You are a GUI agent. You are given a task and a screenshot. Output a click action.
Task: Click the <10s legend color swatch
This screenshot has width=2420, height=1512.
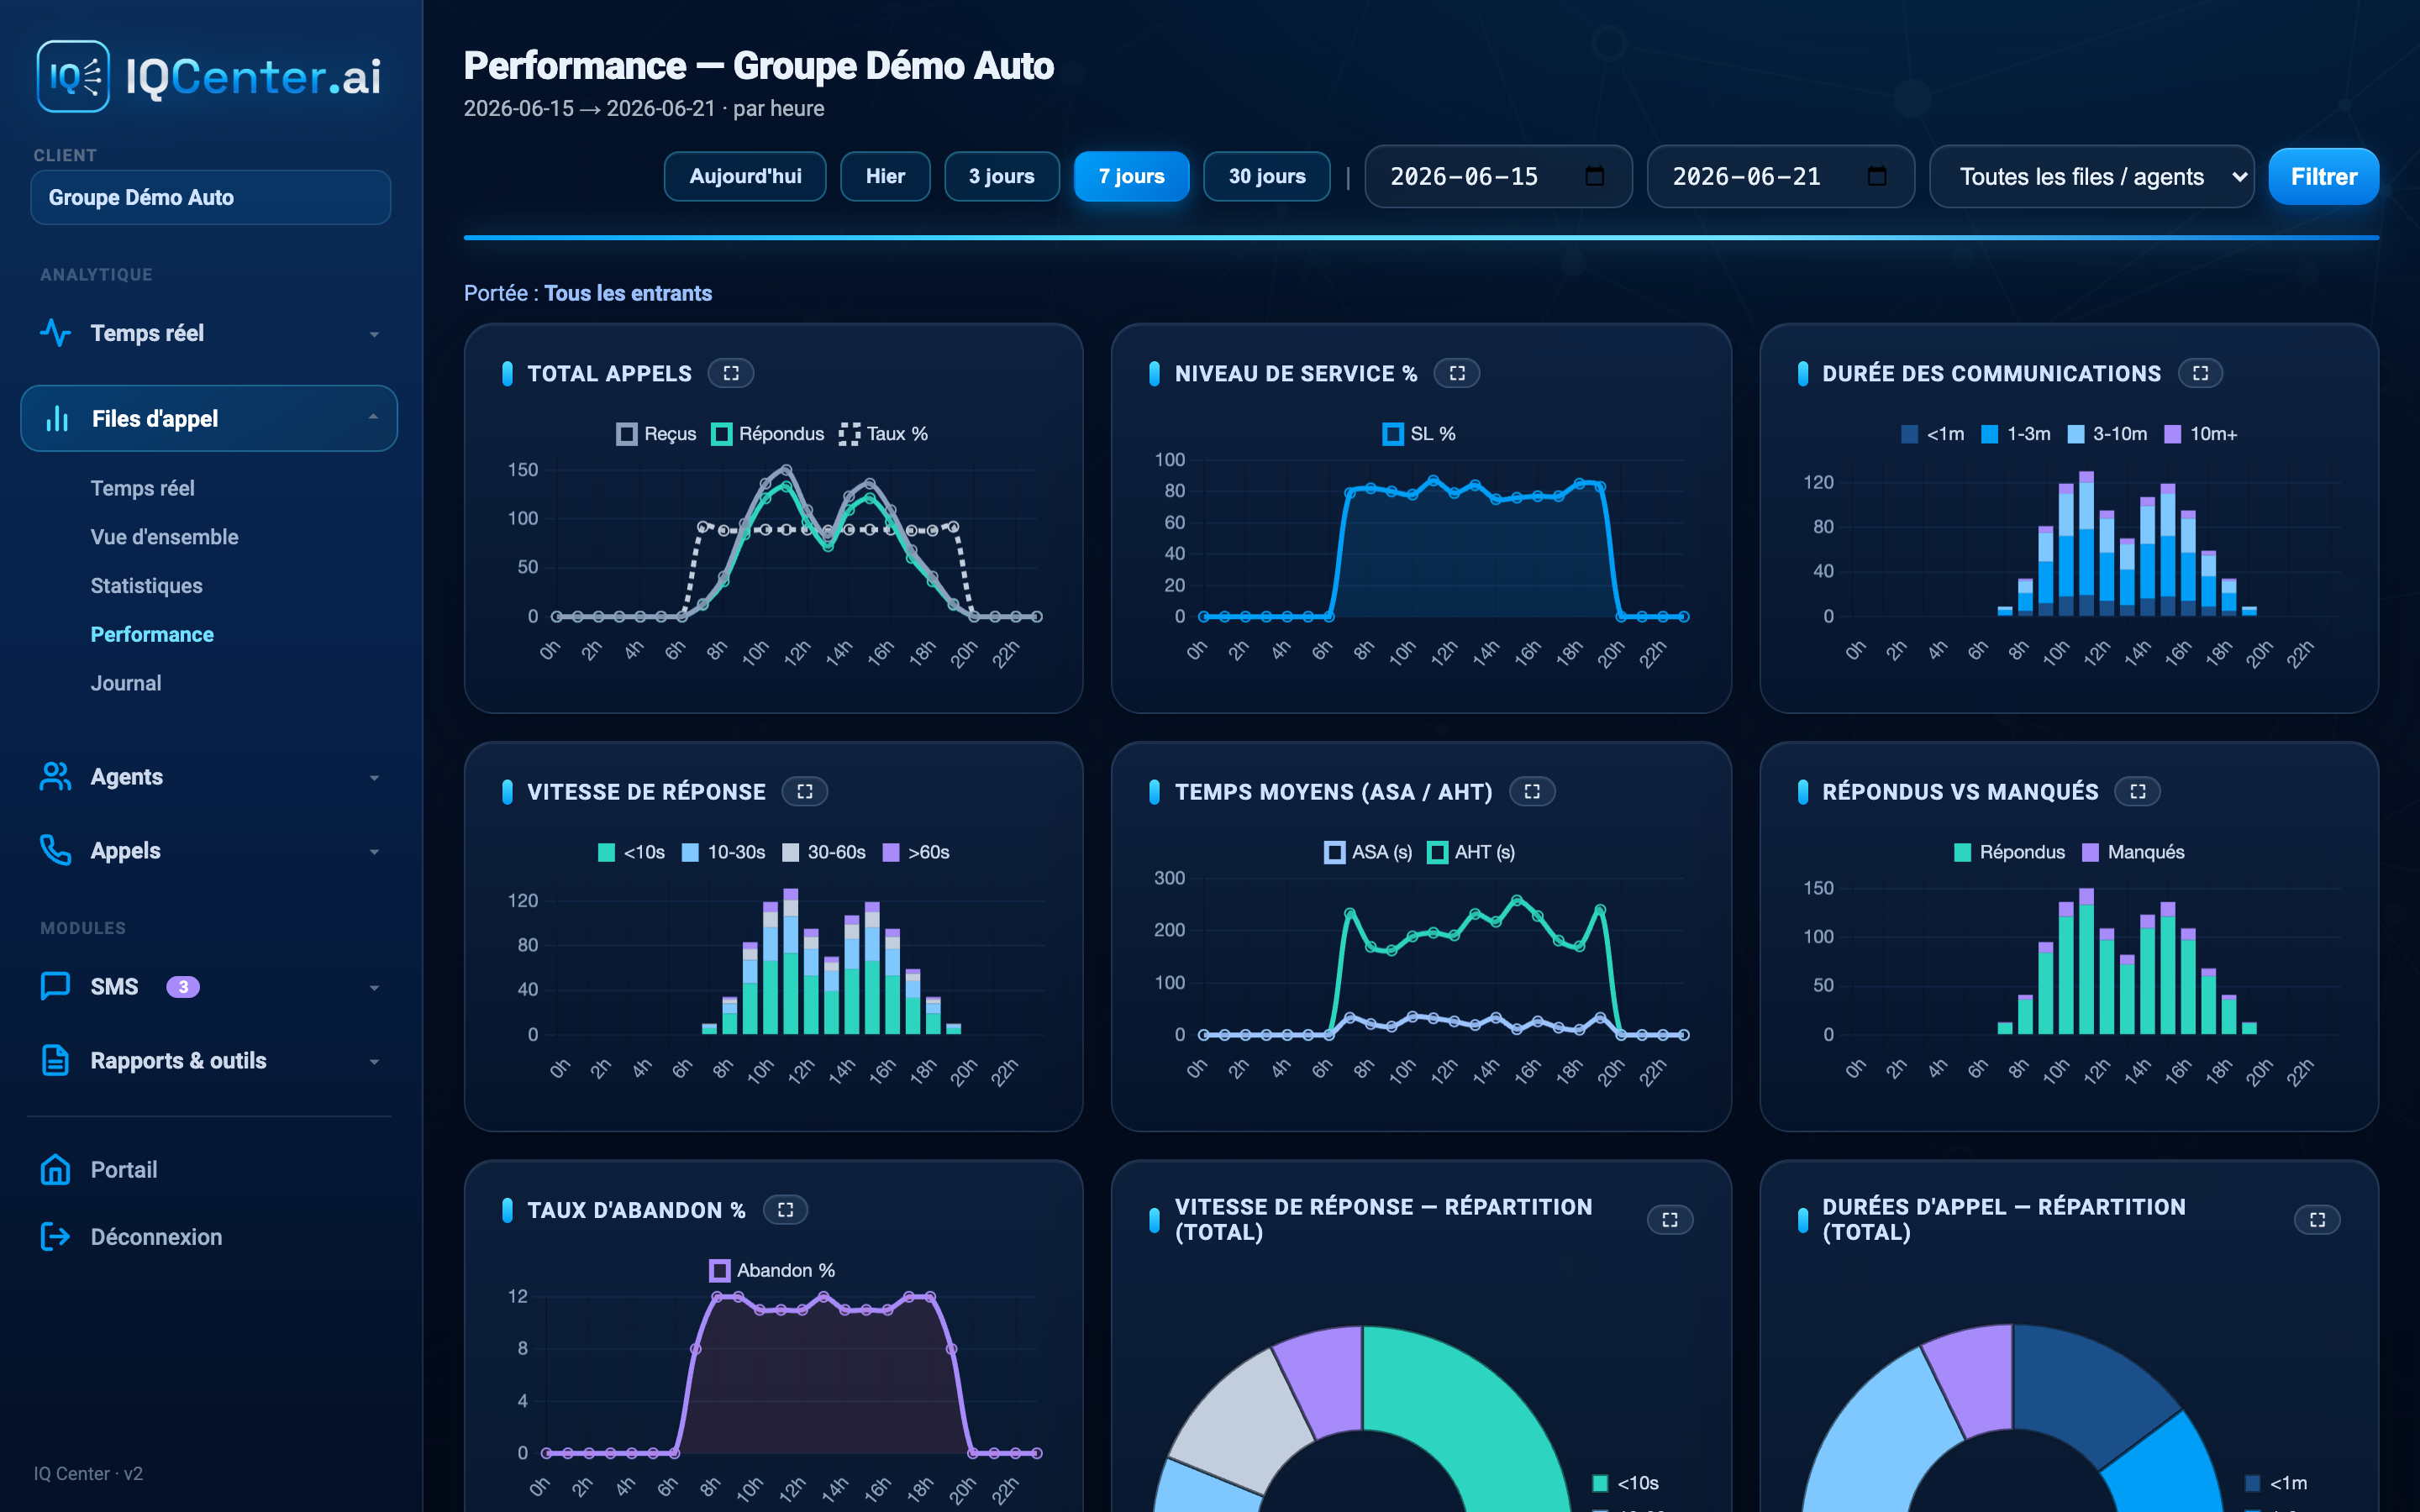[x=606, y=852]
